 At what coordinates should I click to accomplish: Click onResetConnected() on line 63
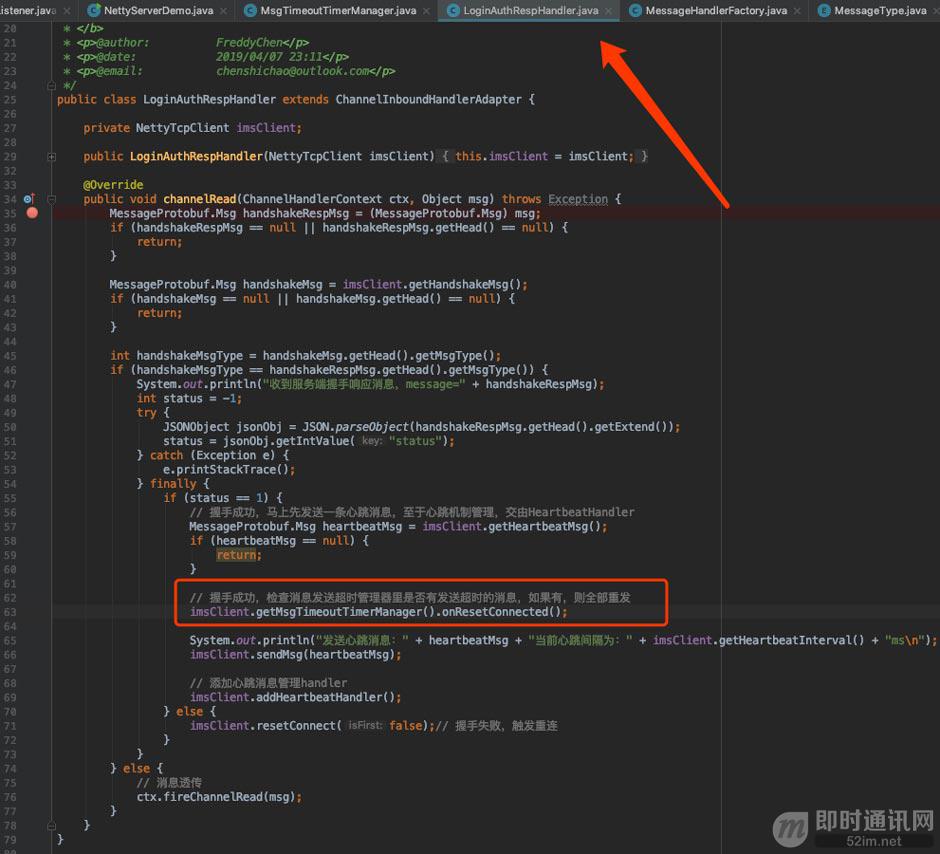pos(501,612)
